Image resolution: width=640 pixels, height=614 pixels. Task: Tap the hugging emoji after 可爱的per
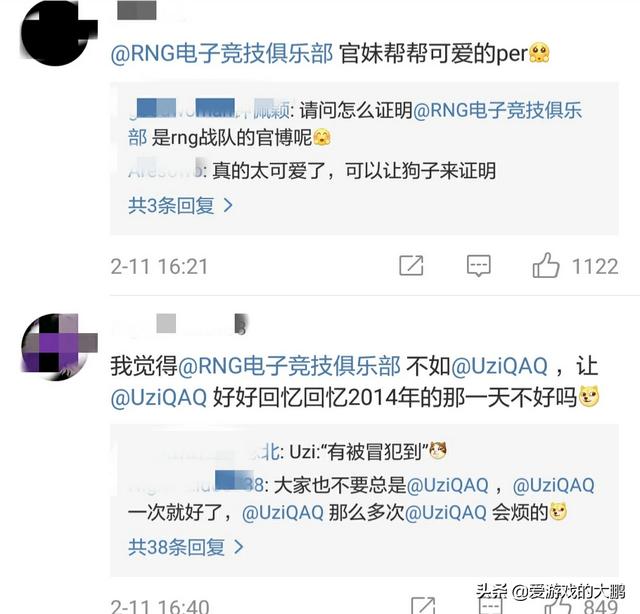point(539,53)
